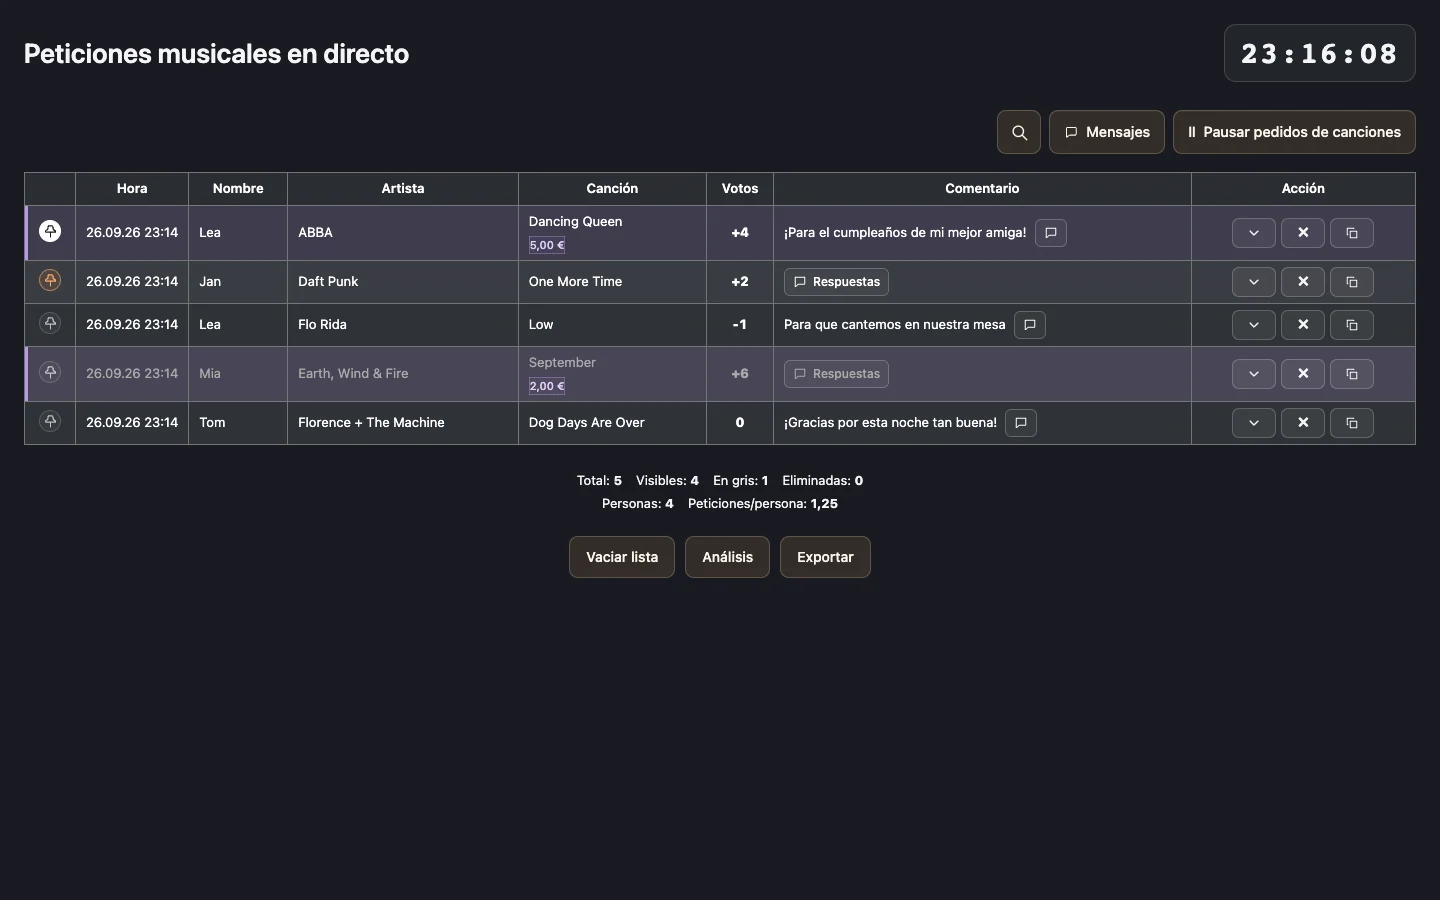This screenshot has width=1440, height=900.
Task: Expand the chevron on One More Time row
Action: click(1254, 282)
